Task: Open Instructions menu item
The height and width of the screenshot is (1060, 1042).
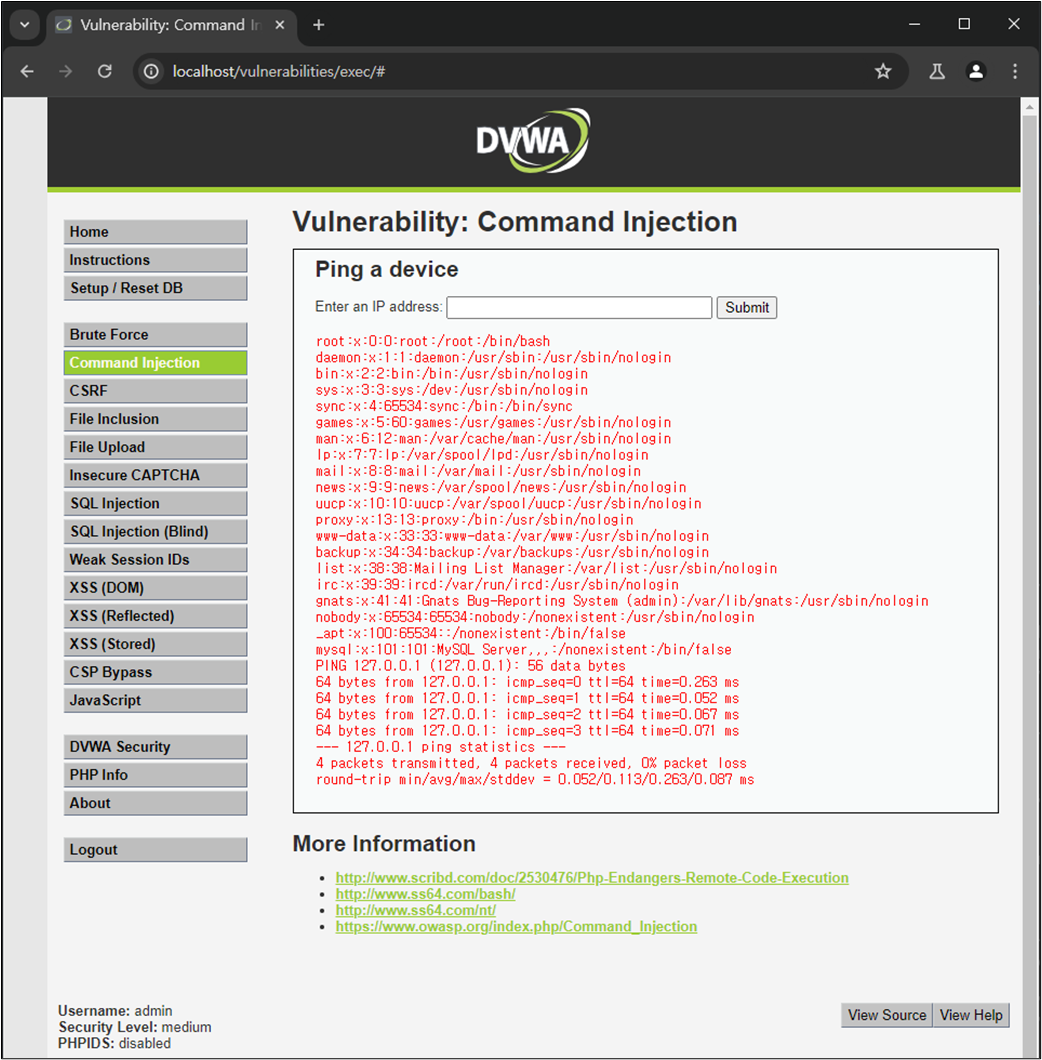Action: (x=156, y=260)
